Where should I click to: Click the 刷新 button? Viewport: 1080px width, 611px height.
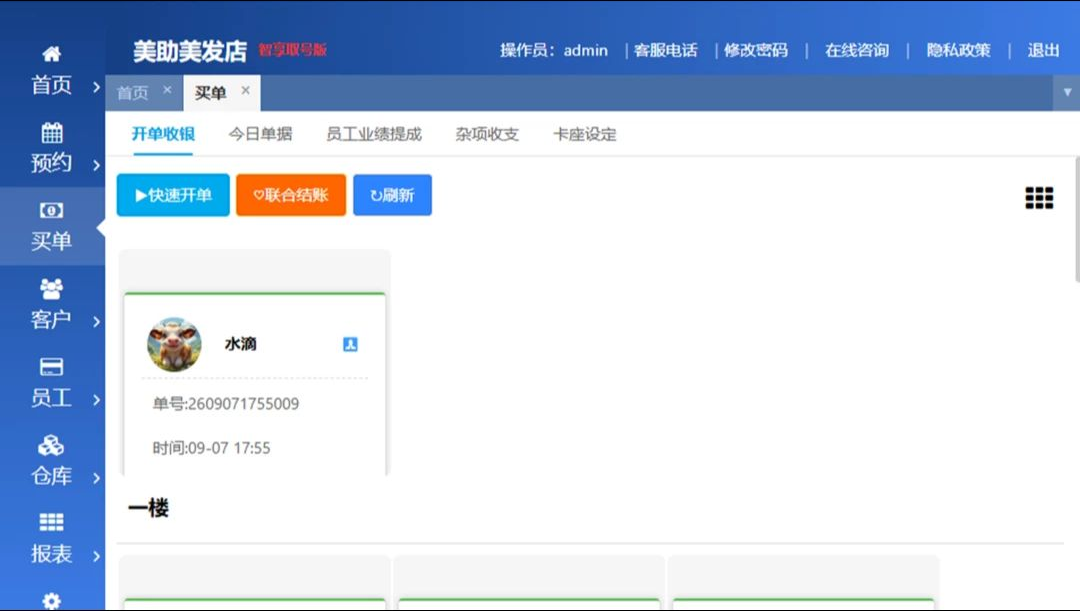tap(393, 195)
